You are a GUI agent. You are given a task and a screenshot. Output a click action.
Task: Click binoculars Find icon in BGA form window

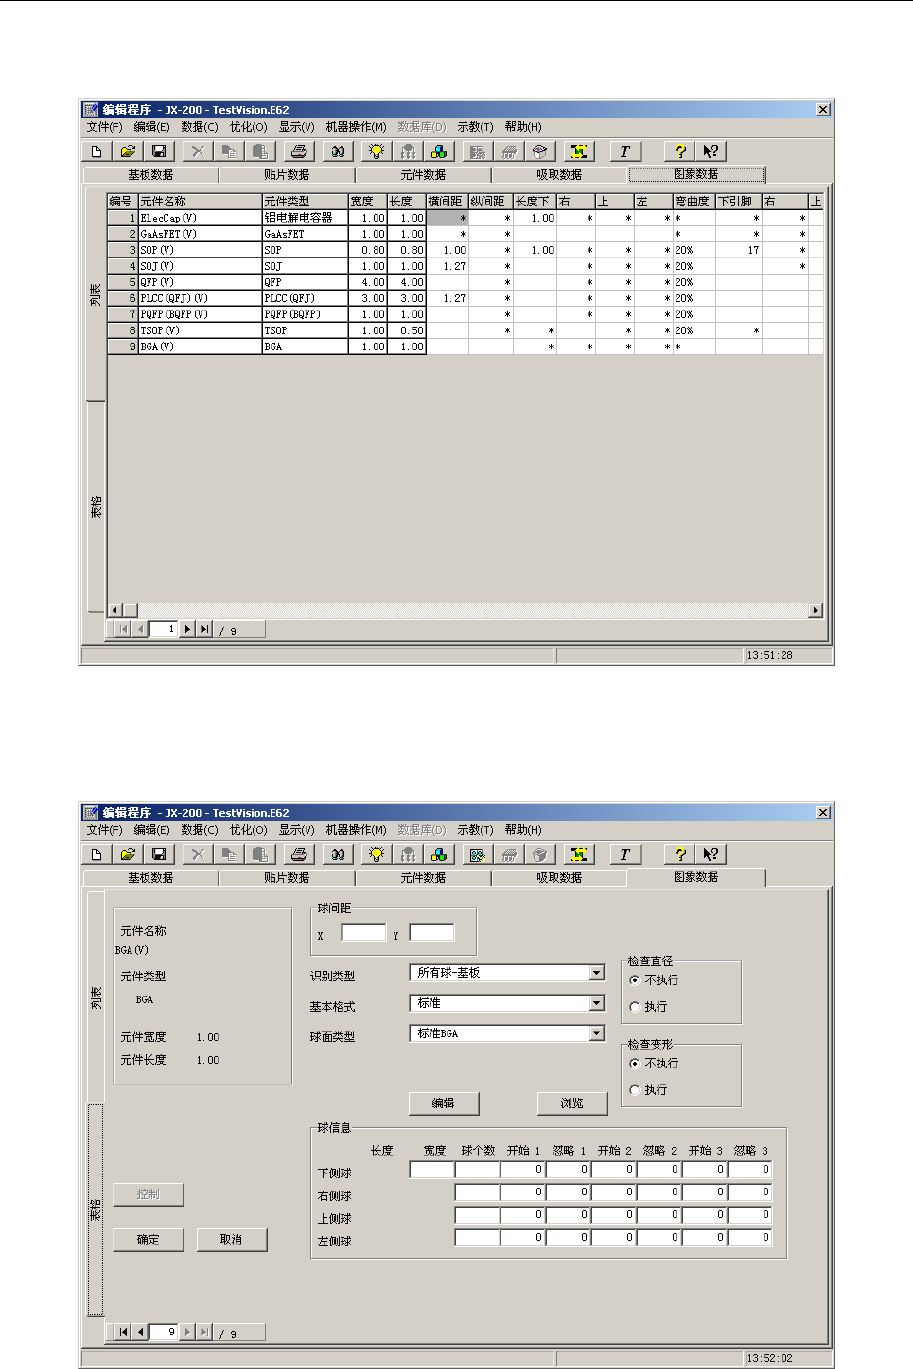pos(338,854)
